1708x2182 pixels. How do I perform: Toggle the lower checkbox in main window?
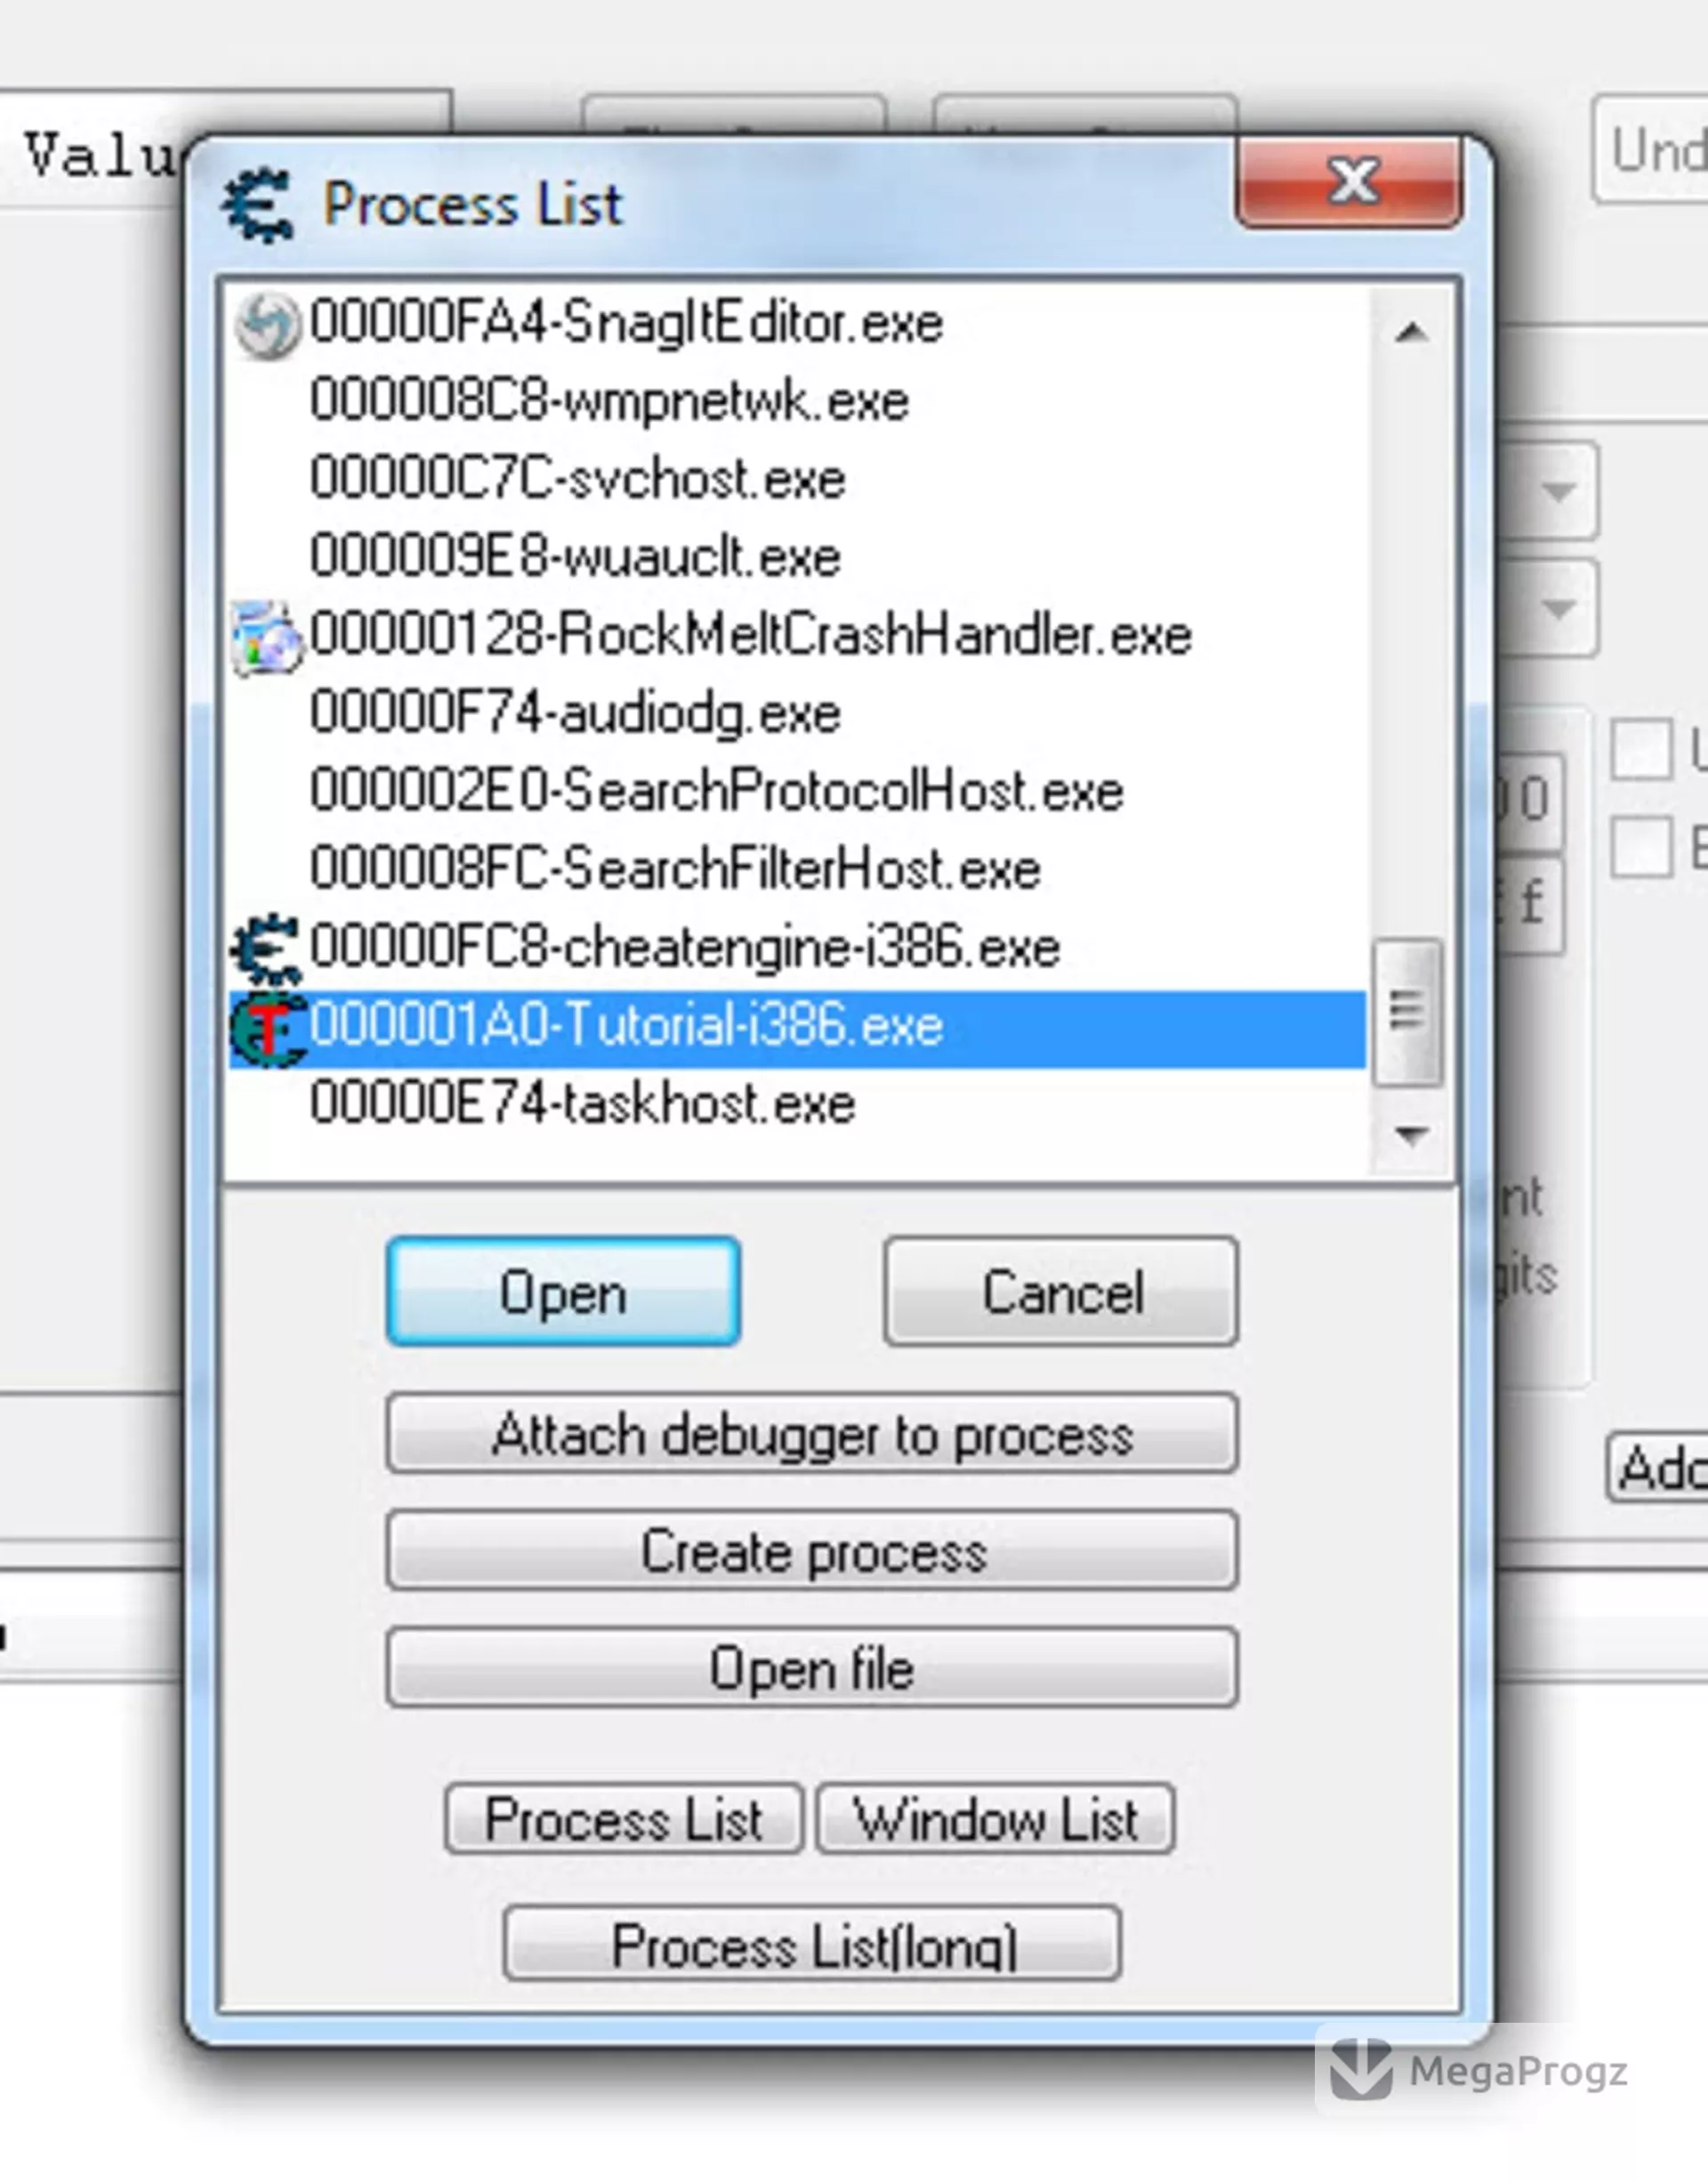tap(1642, 847)
